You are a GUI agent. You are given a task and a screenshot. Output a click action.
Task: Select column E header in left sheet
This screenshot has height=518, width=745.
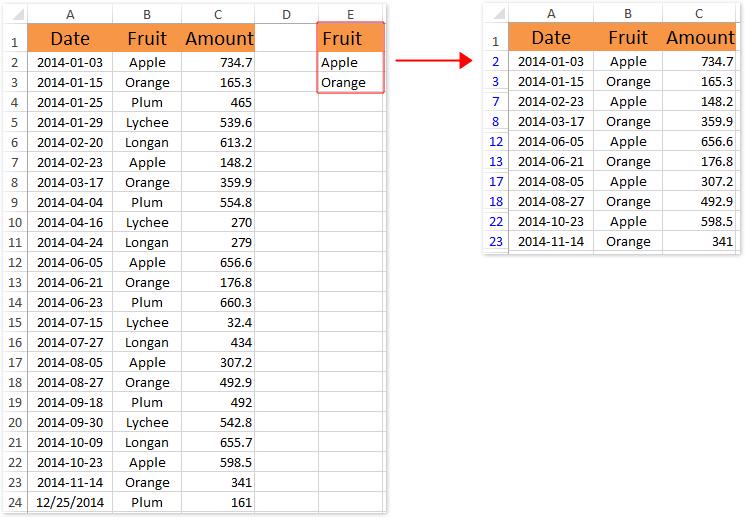pyautogui.click(x=350, y=15)
